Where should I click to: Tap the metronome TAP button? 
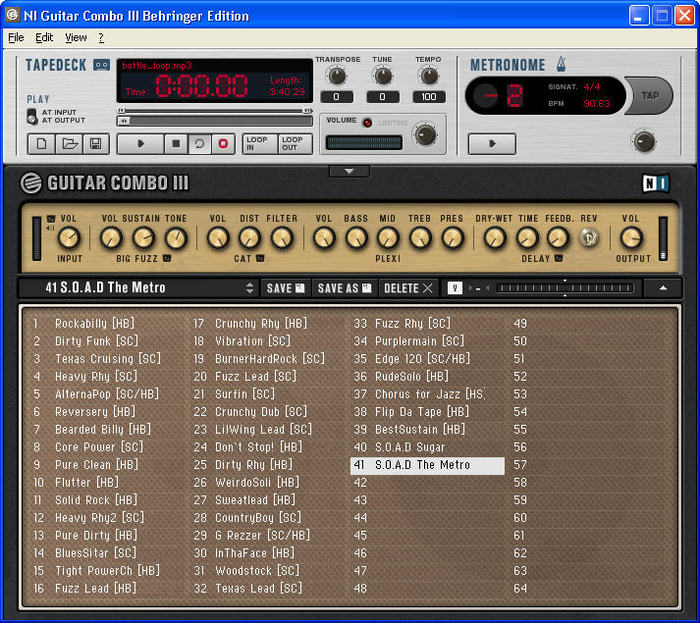650,96
